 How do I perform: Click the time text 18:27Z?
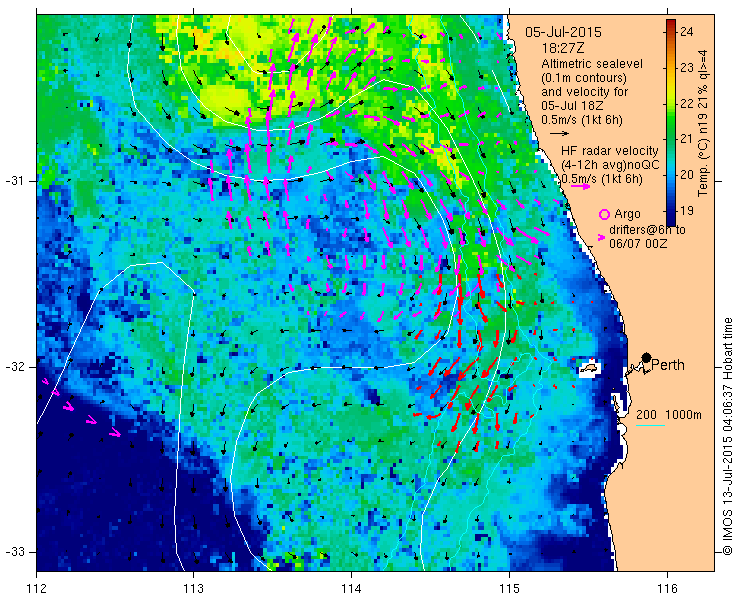point(561,48)
